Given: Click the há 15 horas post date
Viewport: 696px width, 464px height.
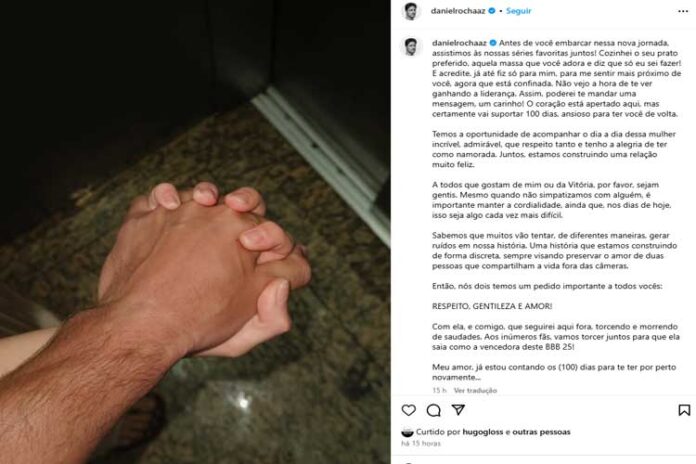Looking at the screenshot, I should point(421,443).
